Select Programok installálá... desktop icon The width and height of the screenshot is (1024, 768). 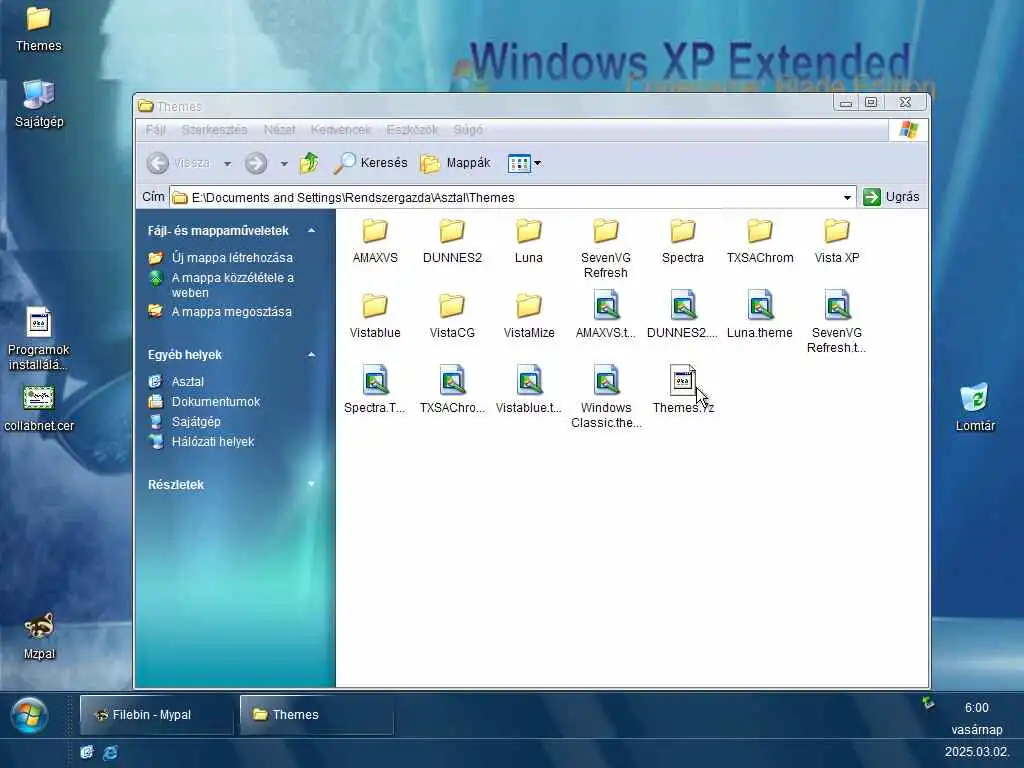click(x=39, y=340)
